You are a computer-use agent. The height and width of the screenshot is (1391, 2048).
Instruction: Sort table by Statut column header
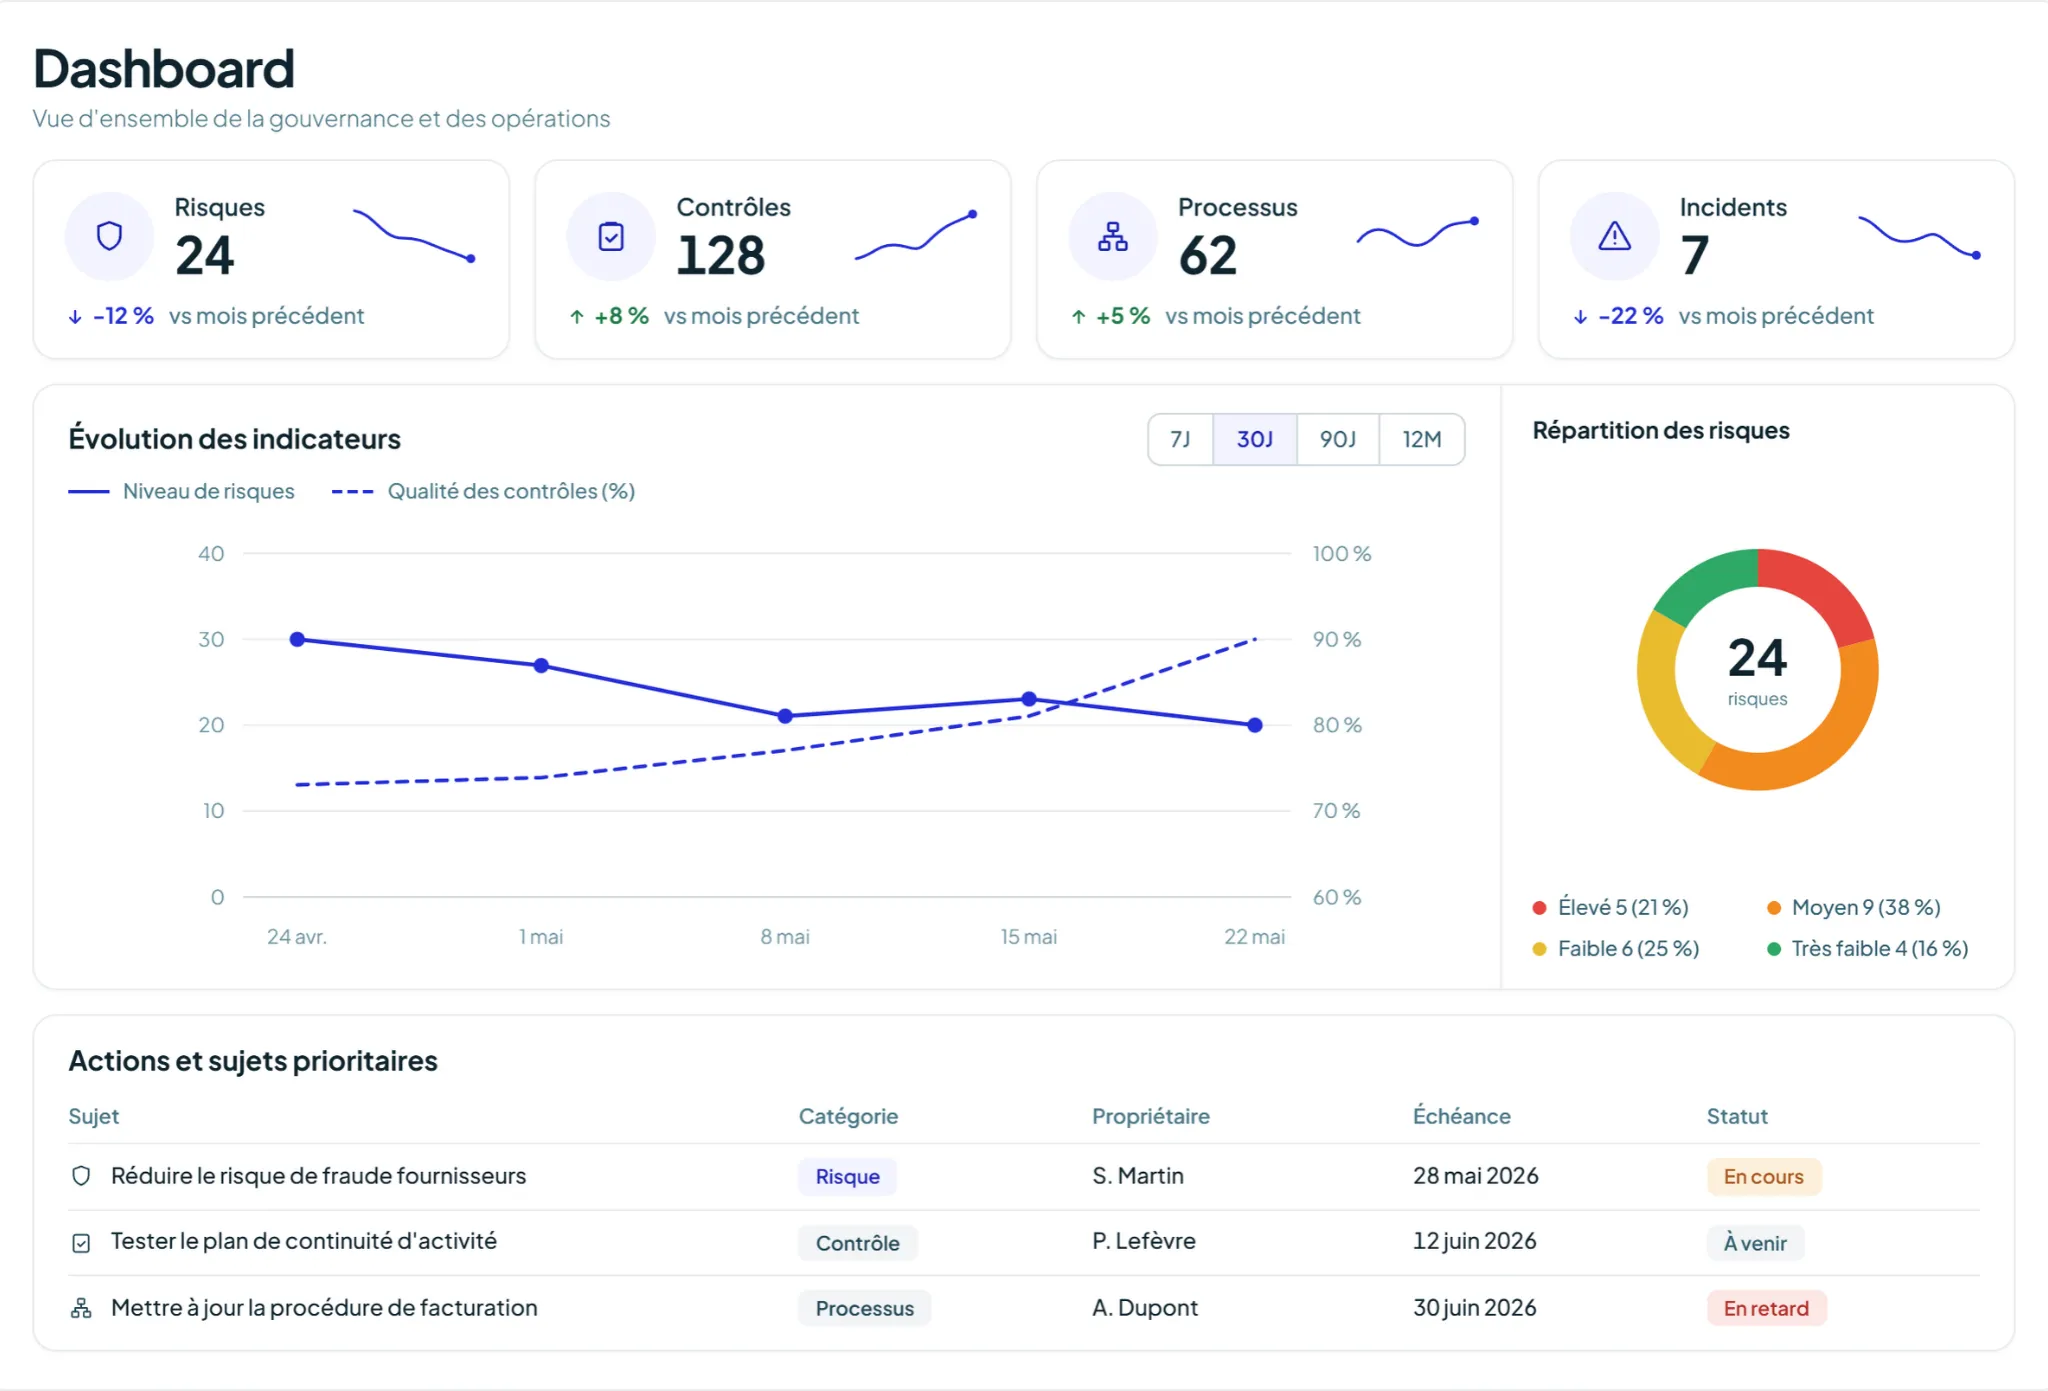[x=1737, y=1116]
